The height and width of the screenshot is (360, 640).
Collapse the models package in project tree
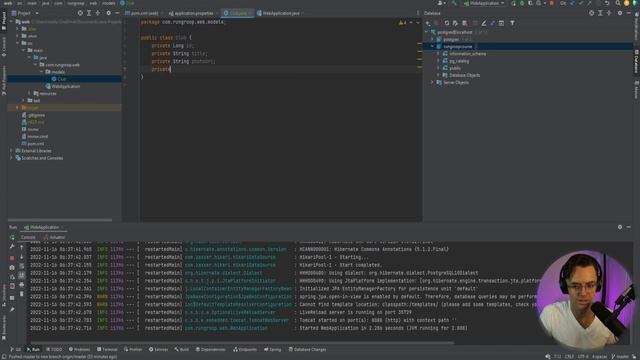pyautogui.click(x=42, y=72)
